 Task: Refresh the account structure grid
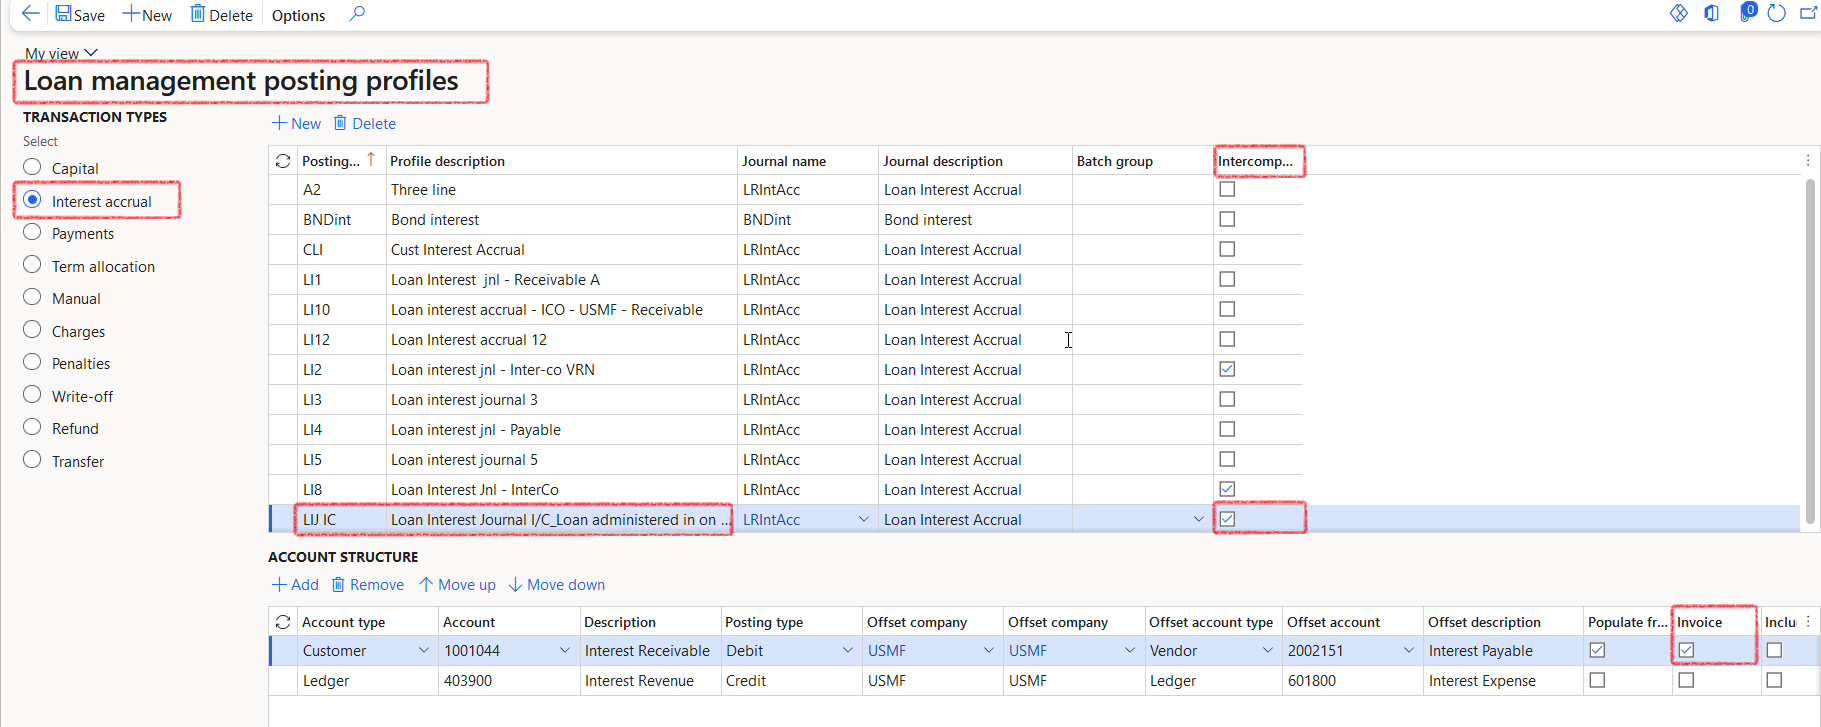283,622
